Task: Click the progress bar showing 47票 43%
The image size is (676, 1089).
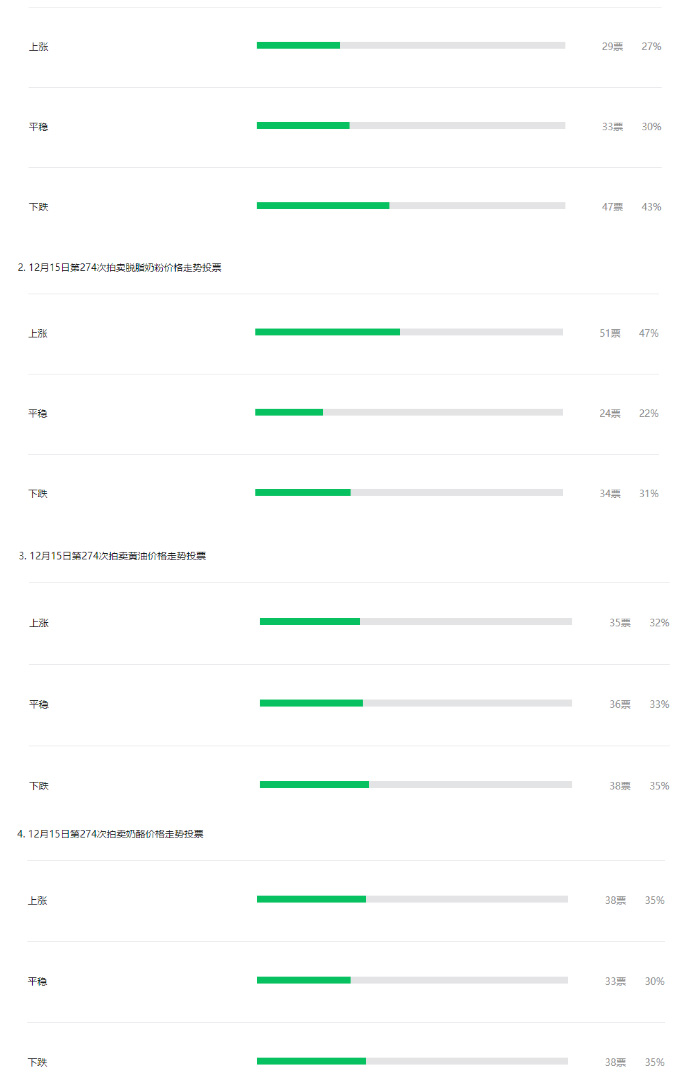Action: pos(410,205)
